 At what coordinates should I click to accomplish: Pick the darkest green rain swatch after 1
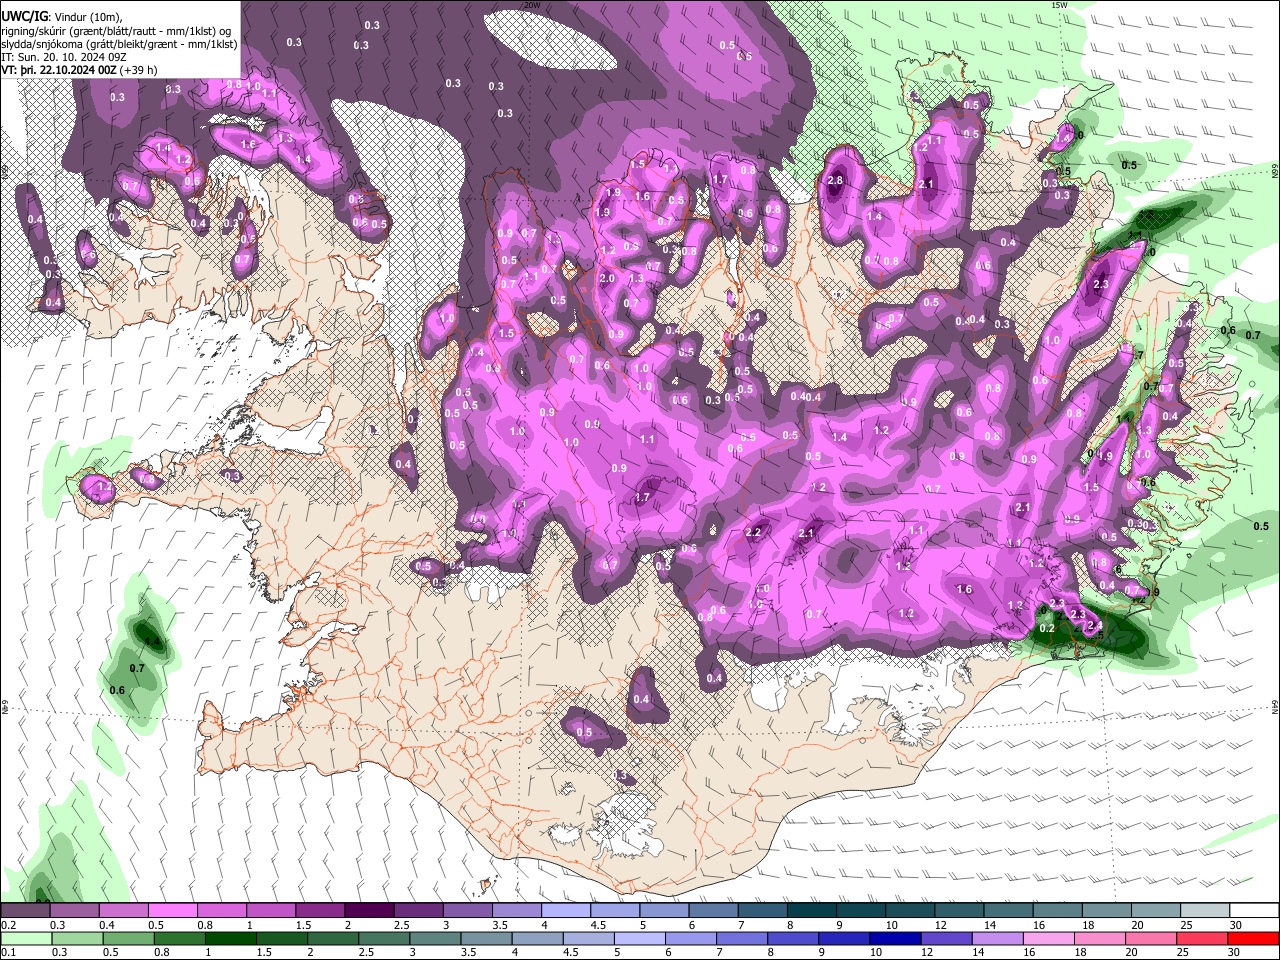[x=229, y=939]
